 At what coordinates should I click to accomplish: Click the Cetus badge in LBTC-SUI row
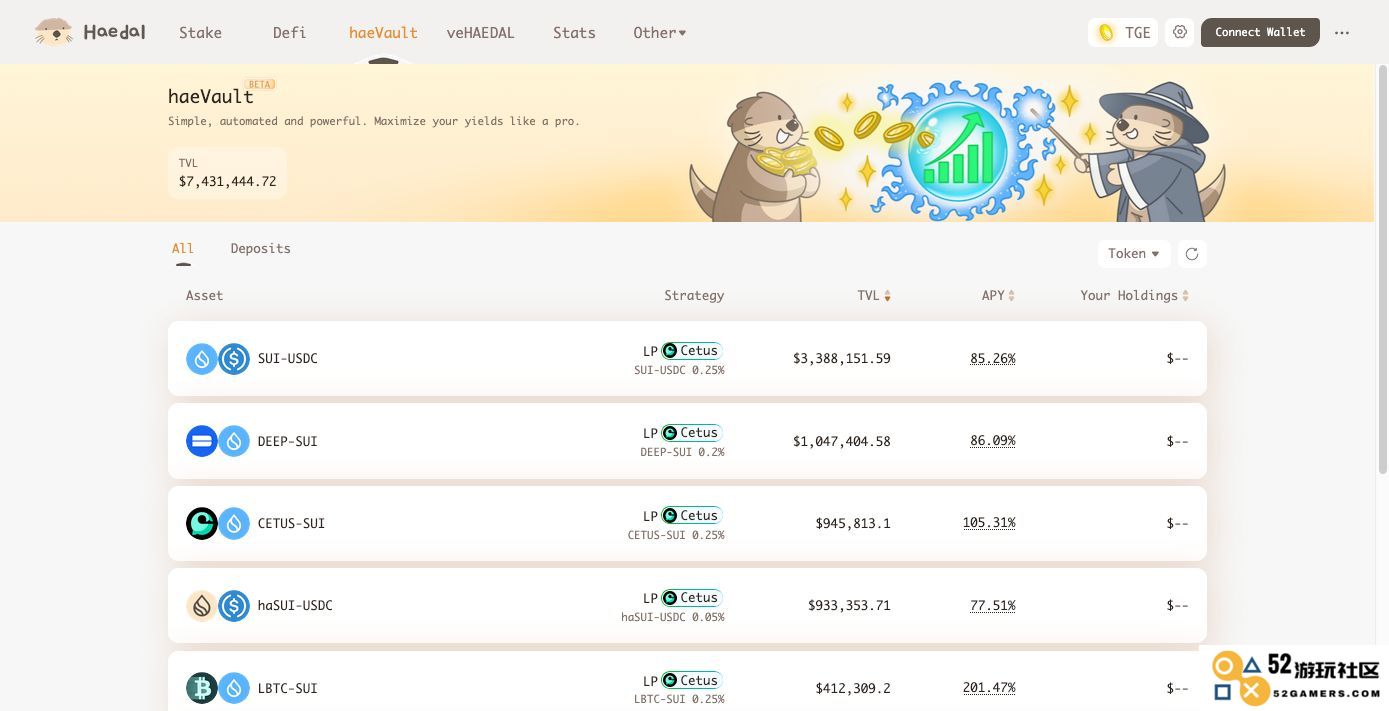(691, 680)
